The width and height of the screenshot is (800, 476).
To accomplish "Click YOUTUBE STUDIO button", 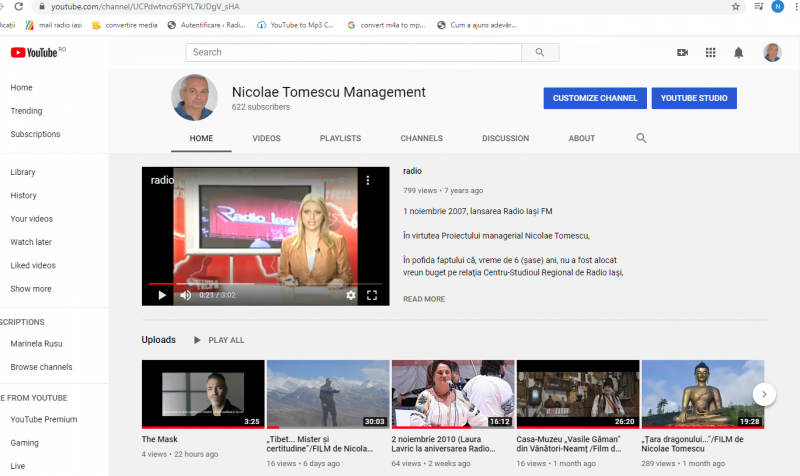I will tap(694, 98).
